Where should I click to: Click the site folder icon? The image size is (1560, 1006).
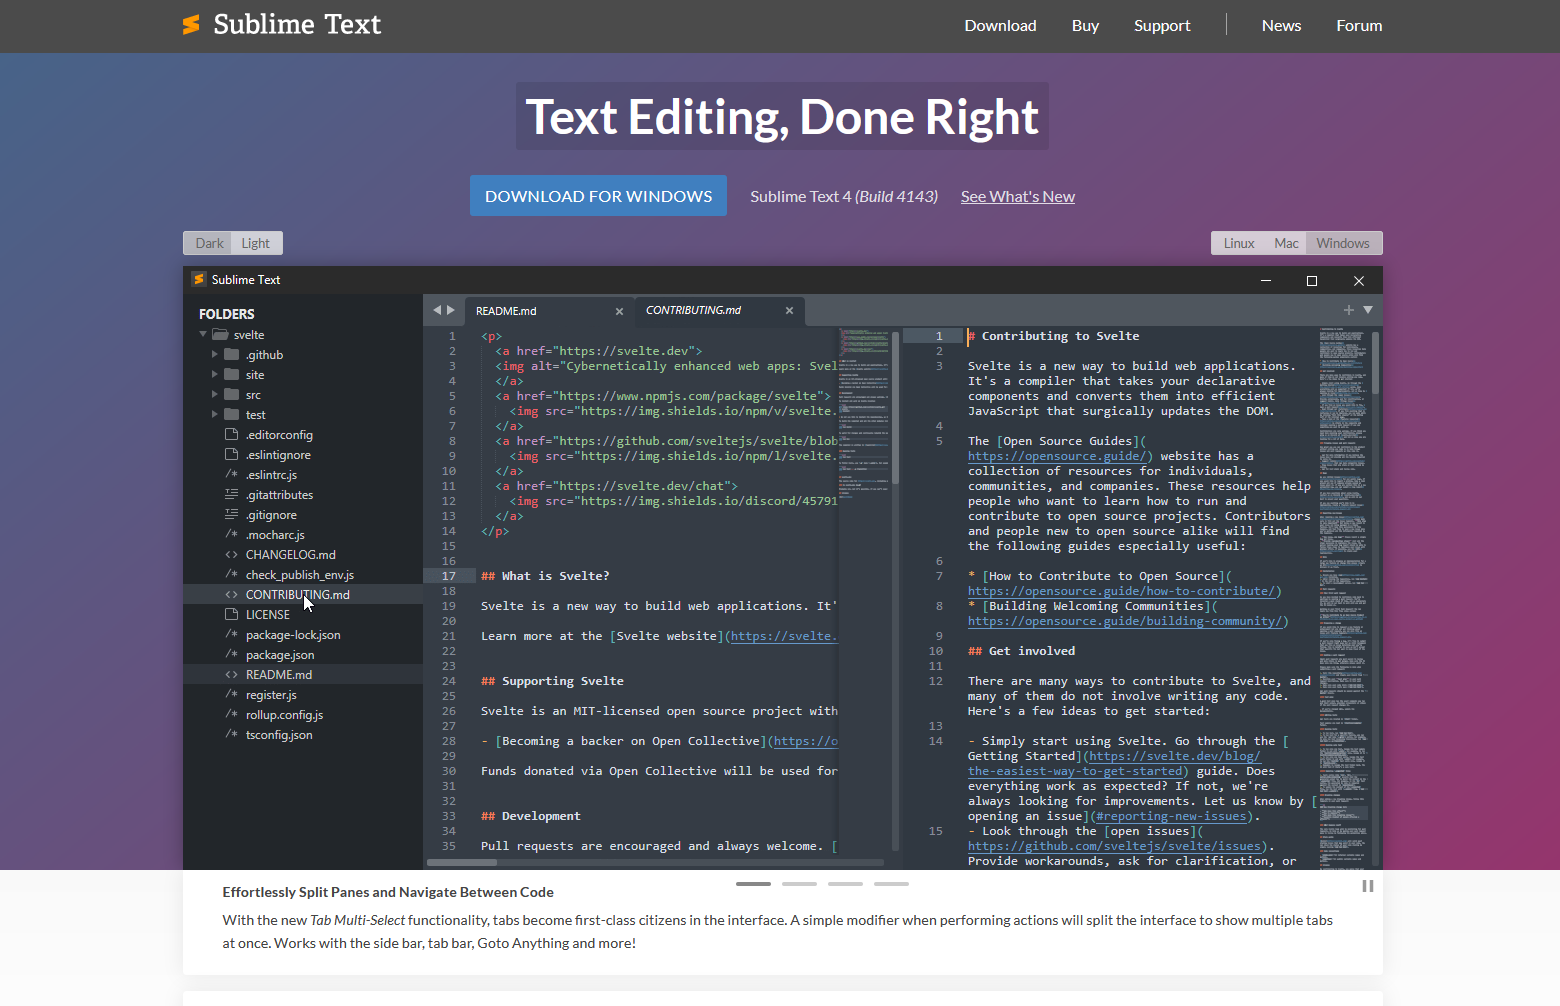coord(232,375)
